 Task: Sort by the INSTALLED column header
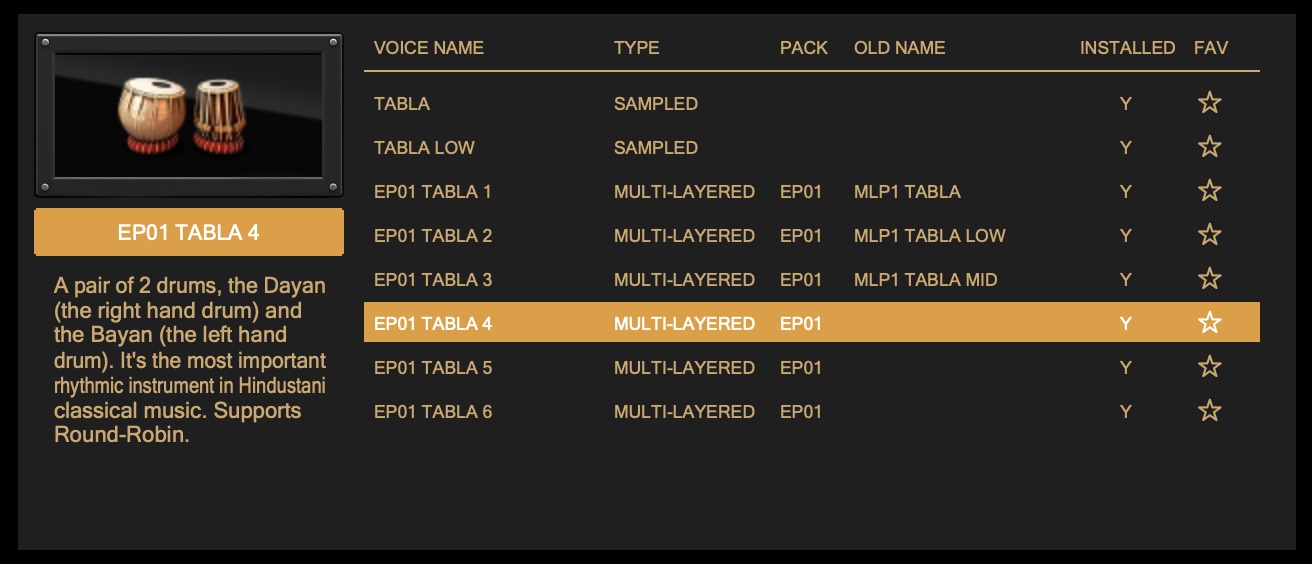(1126, 48)
